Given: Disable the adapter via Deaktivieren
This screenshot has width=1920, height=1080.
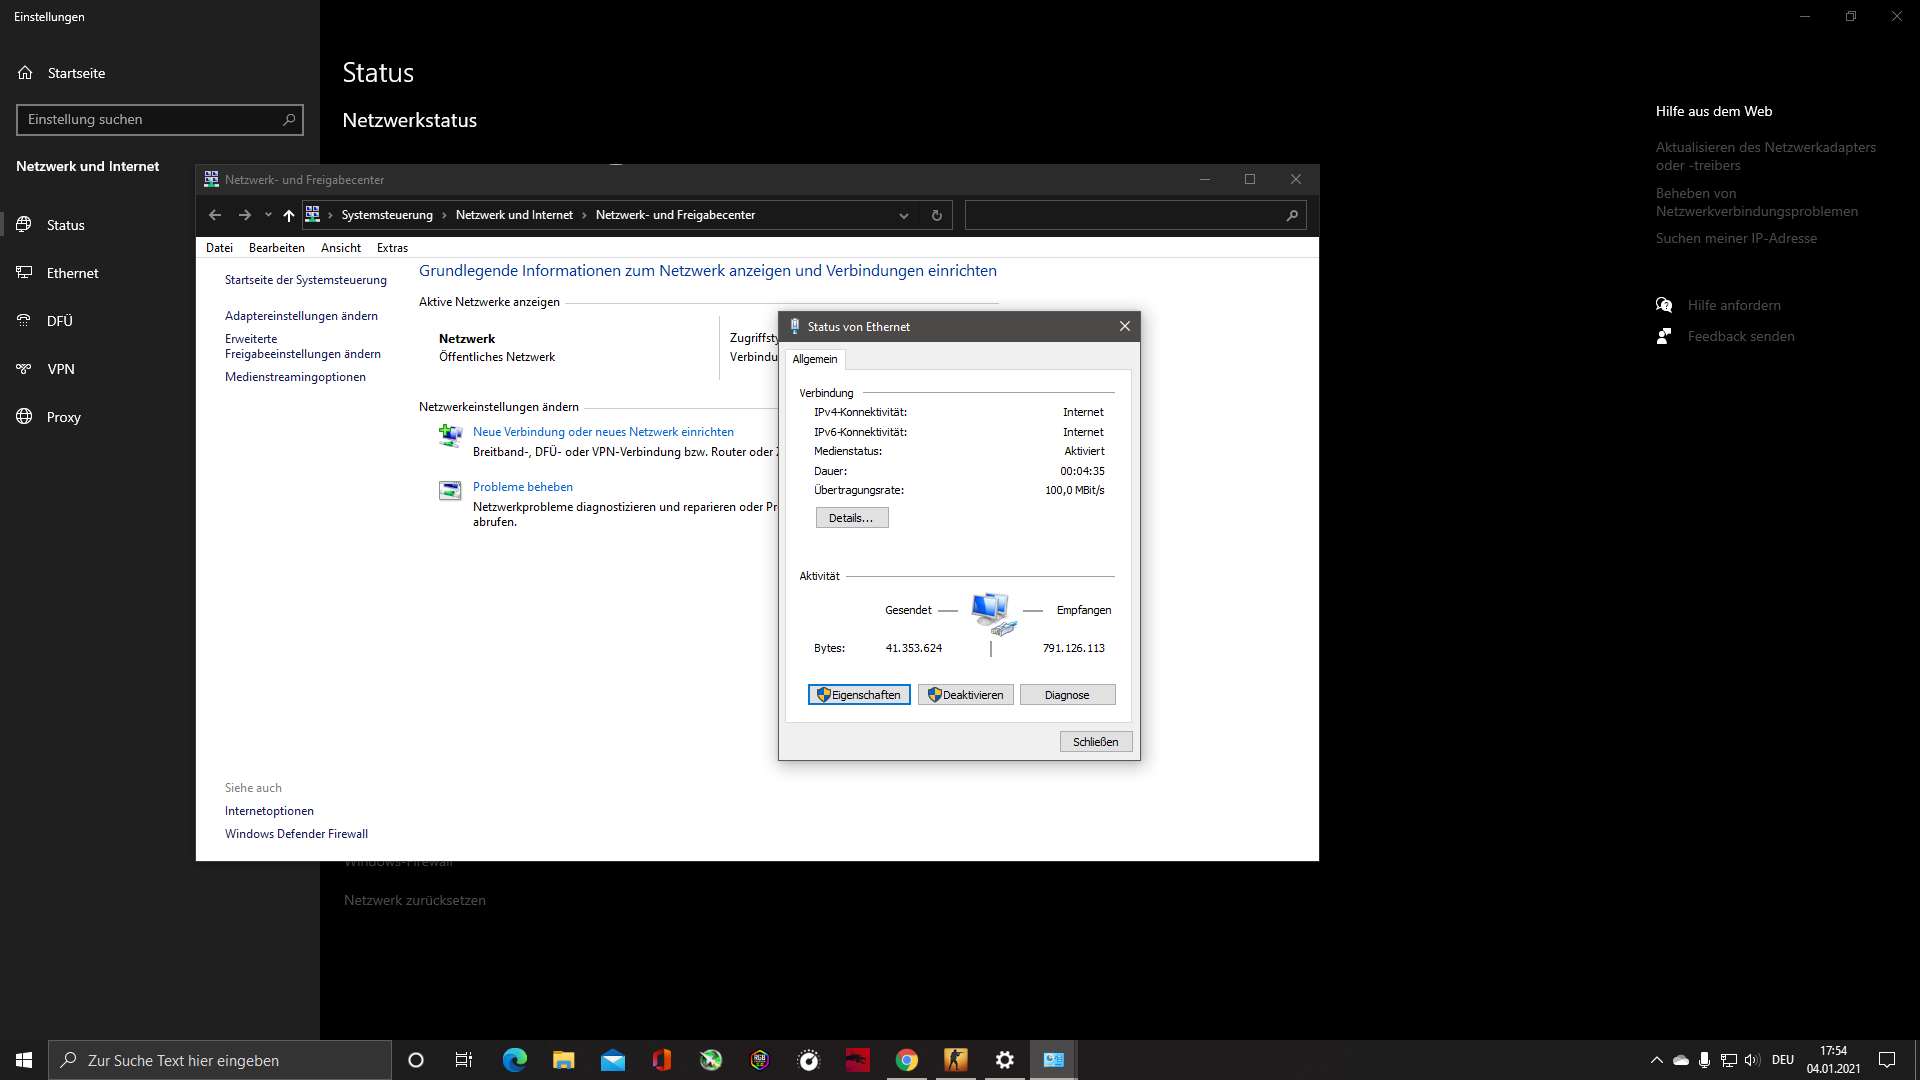Looking at the screenshot, I should [965, 694].
